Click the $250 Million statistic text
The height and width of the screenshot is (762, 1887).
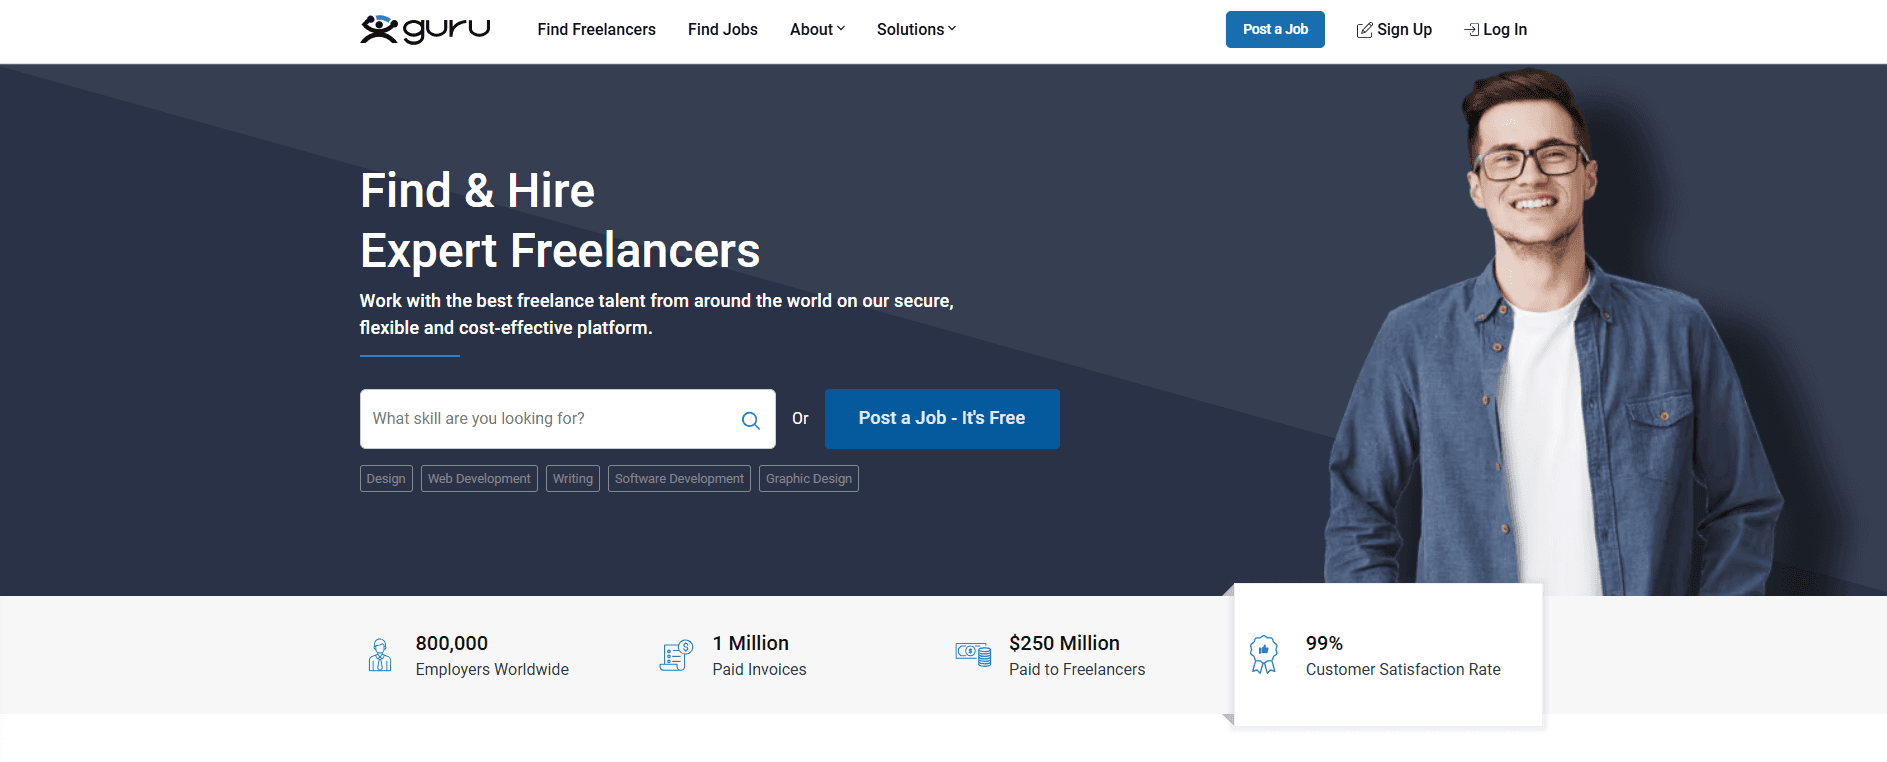click(x=1064, y=643)
